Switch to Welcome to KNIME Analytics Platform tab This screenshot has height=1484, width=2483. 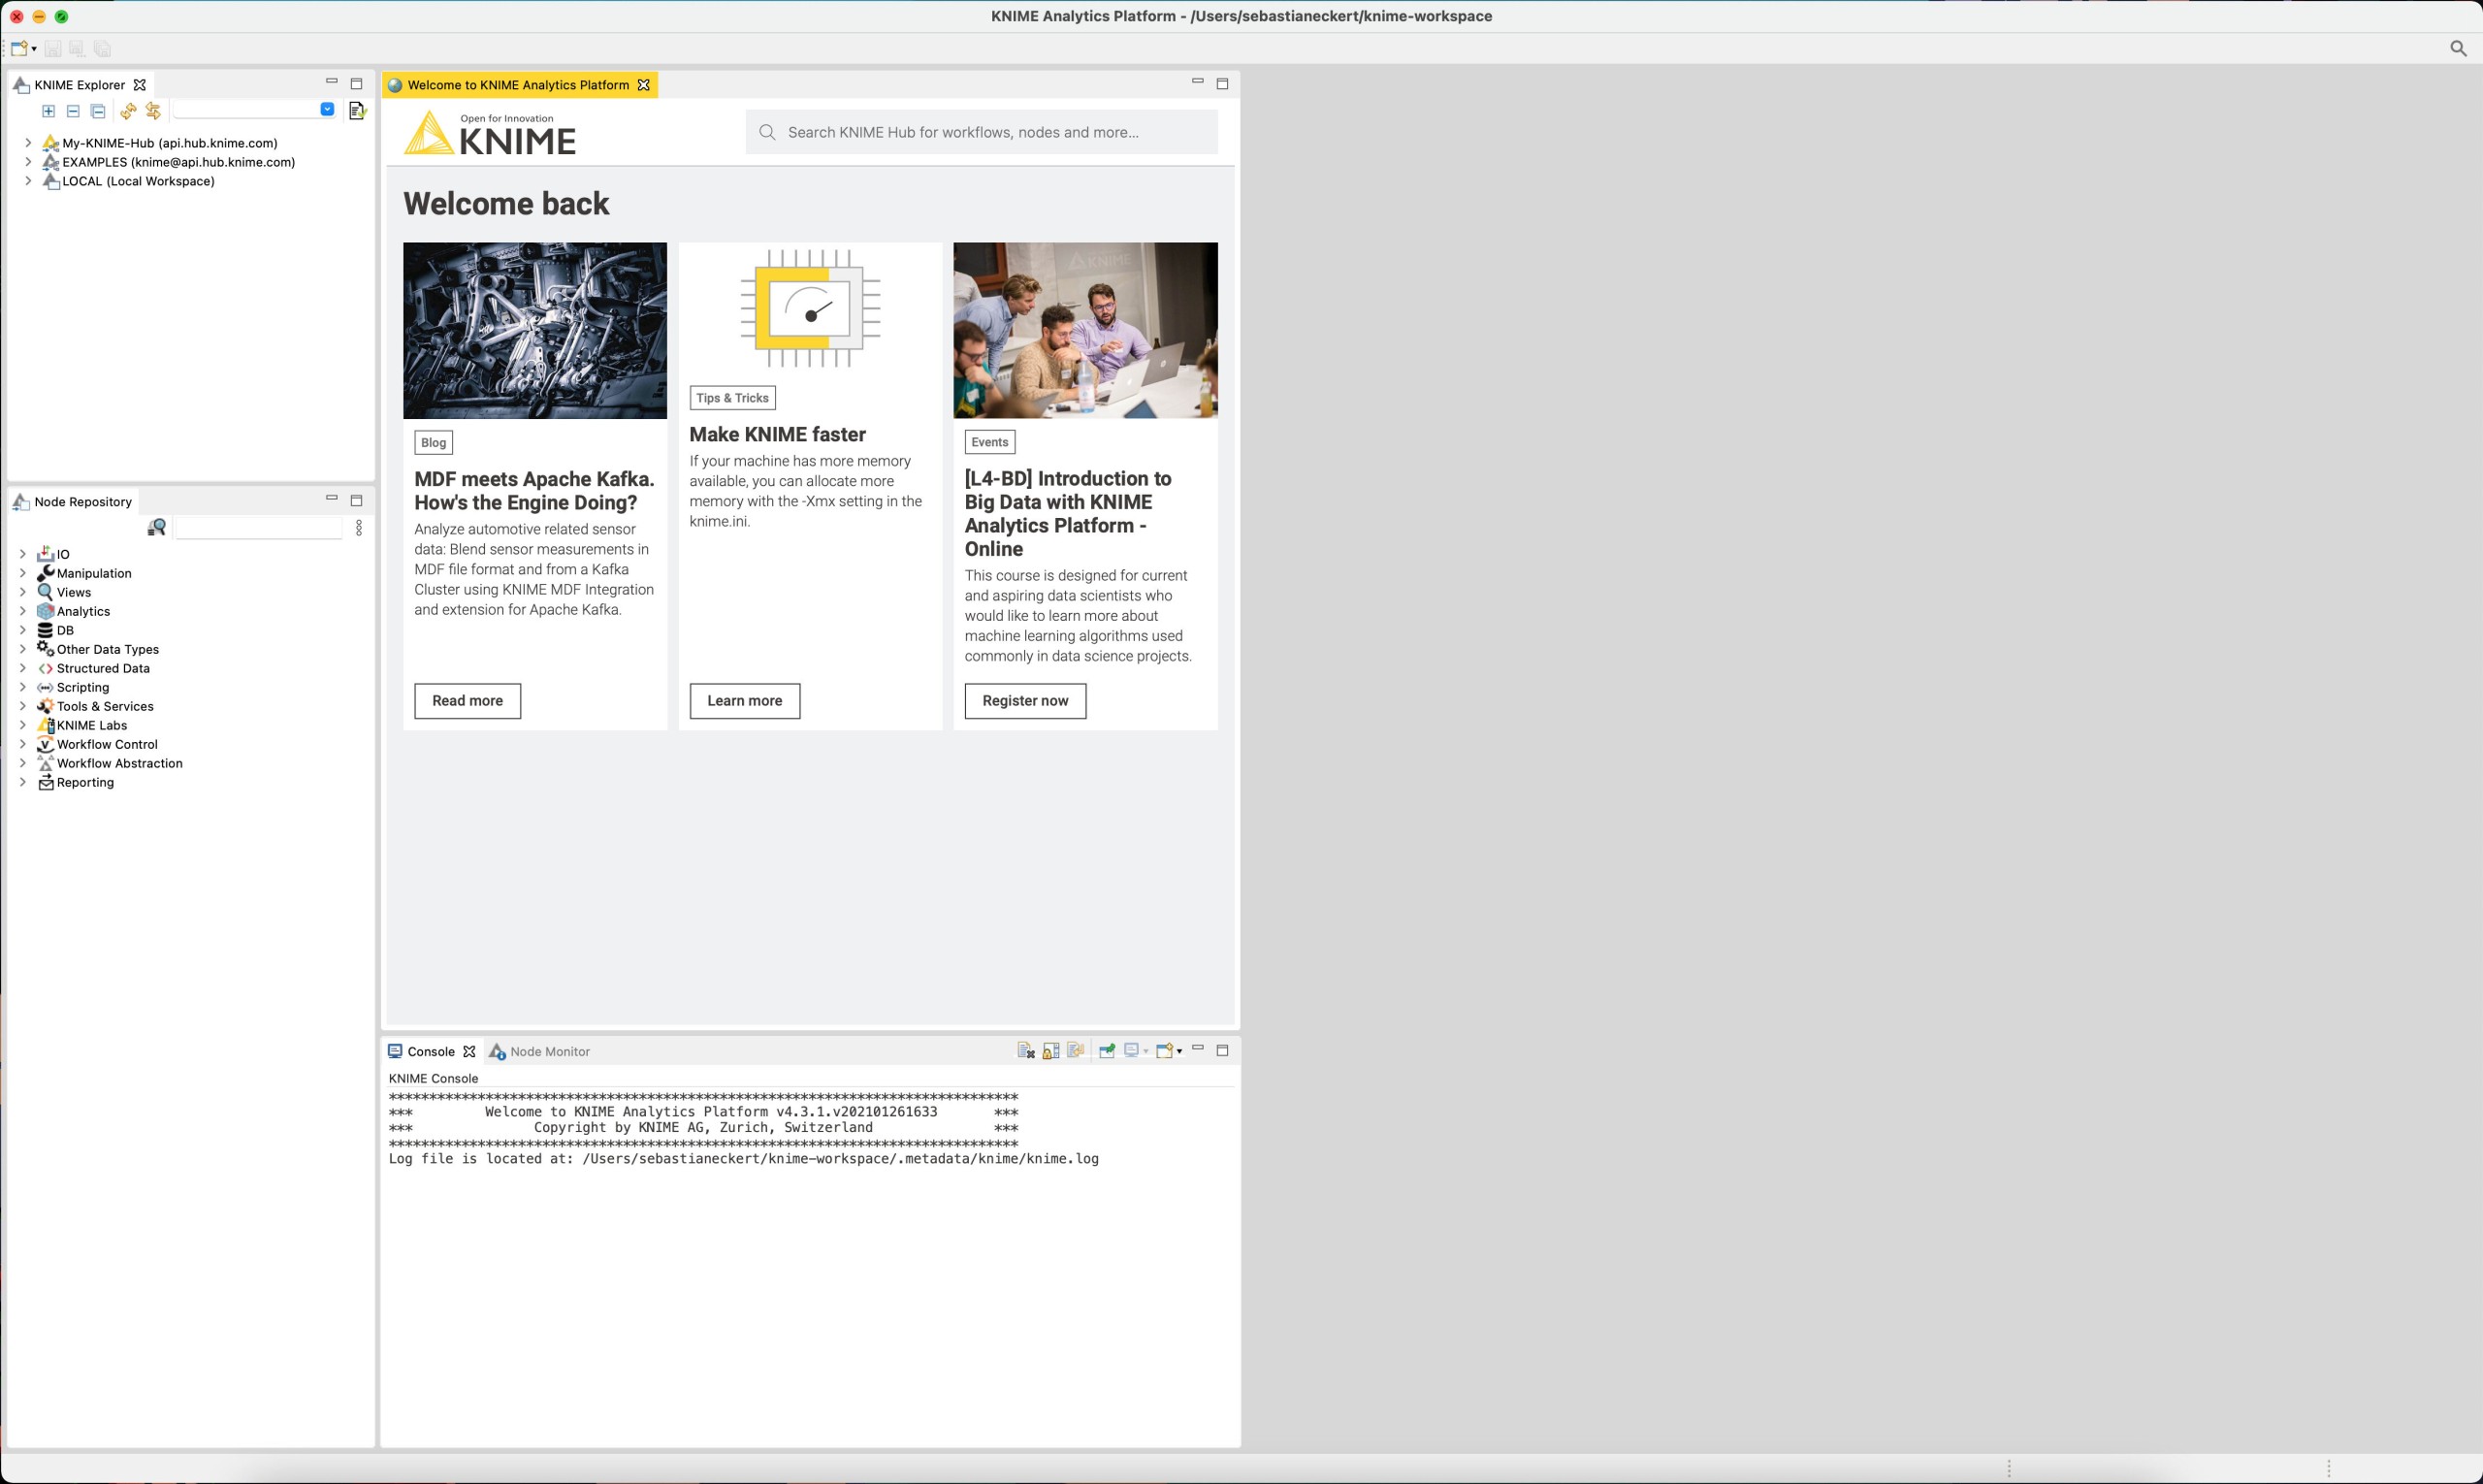pyautogui.click(x=518, y=85)
